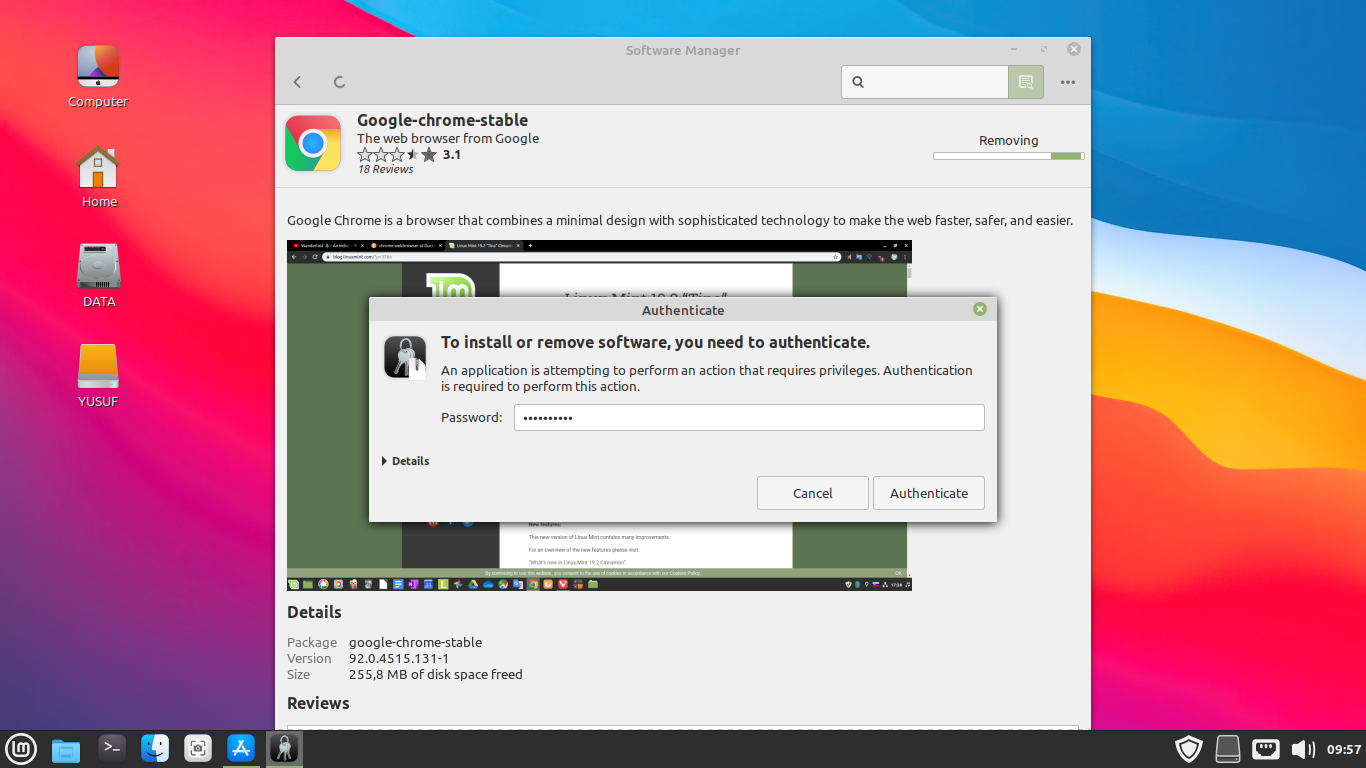Click the version text 92.0.4515.131-1
Image resolution: width=1366 pixels, height=768 pixels.
click(x=399, y=658)
